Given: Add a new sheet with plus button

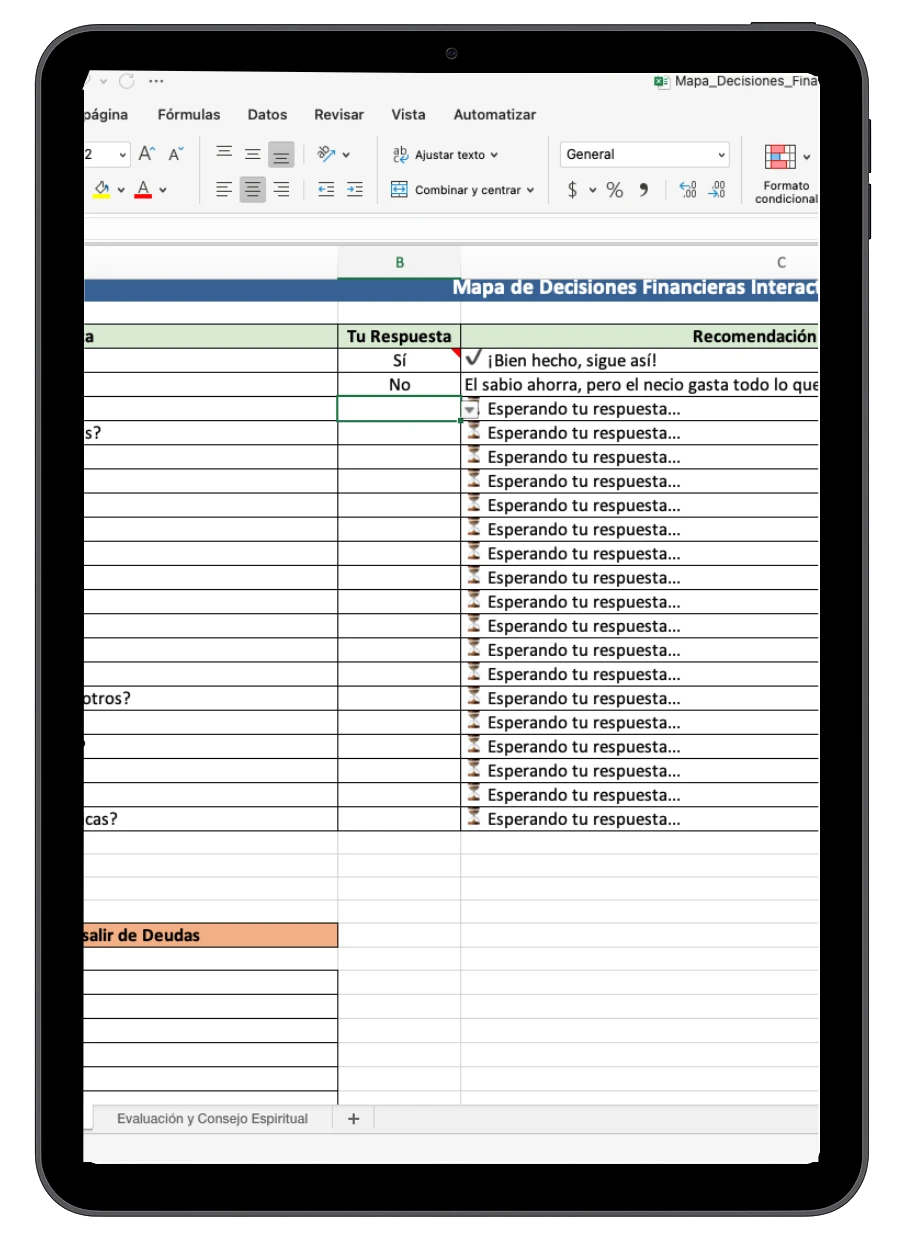Looking at the screenshot, I should click(x=353, y=1119).
